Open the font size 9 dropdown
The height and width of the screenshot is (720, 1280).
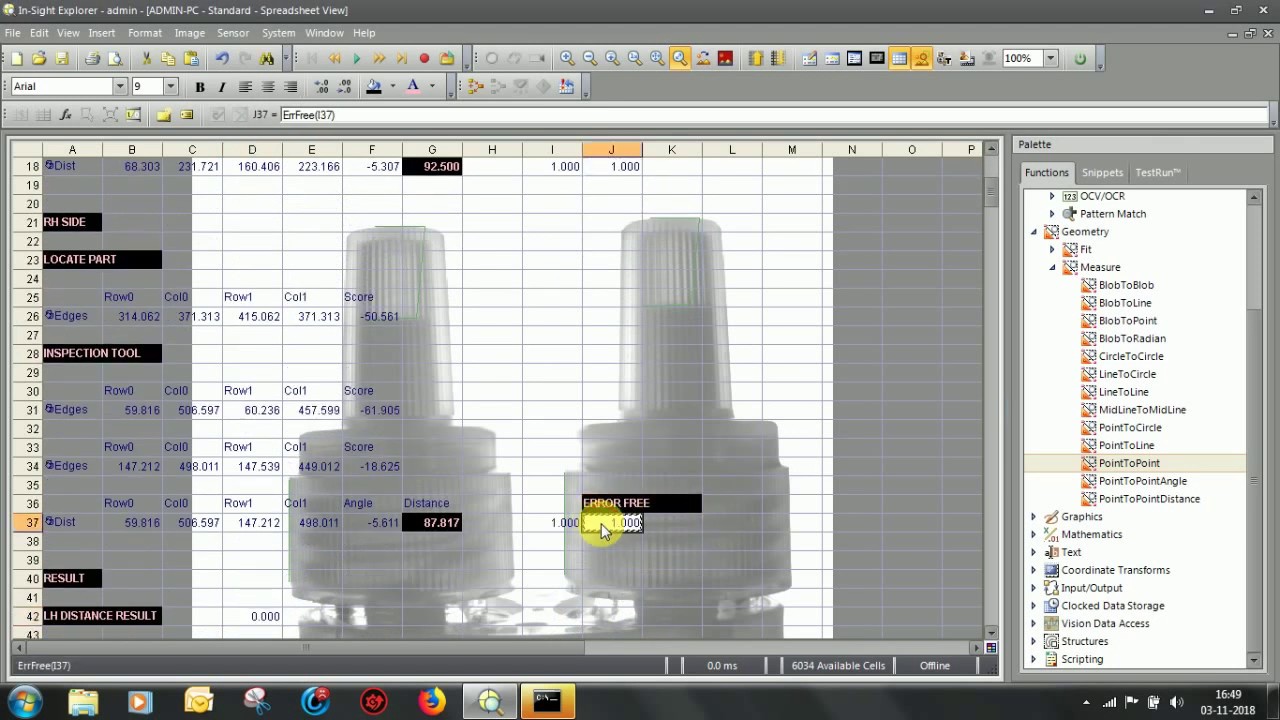click(x=170, y=87)
